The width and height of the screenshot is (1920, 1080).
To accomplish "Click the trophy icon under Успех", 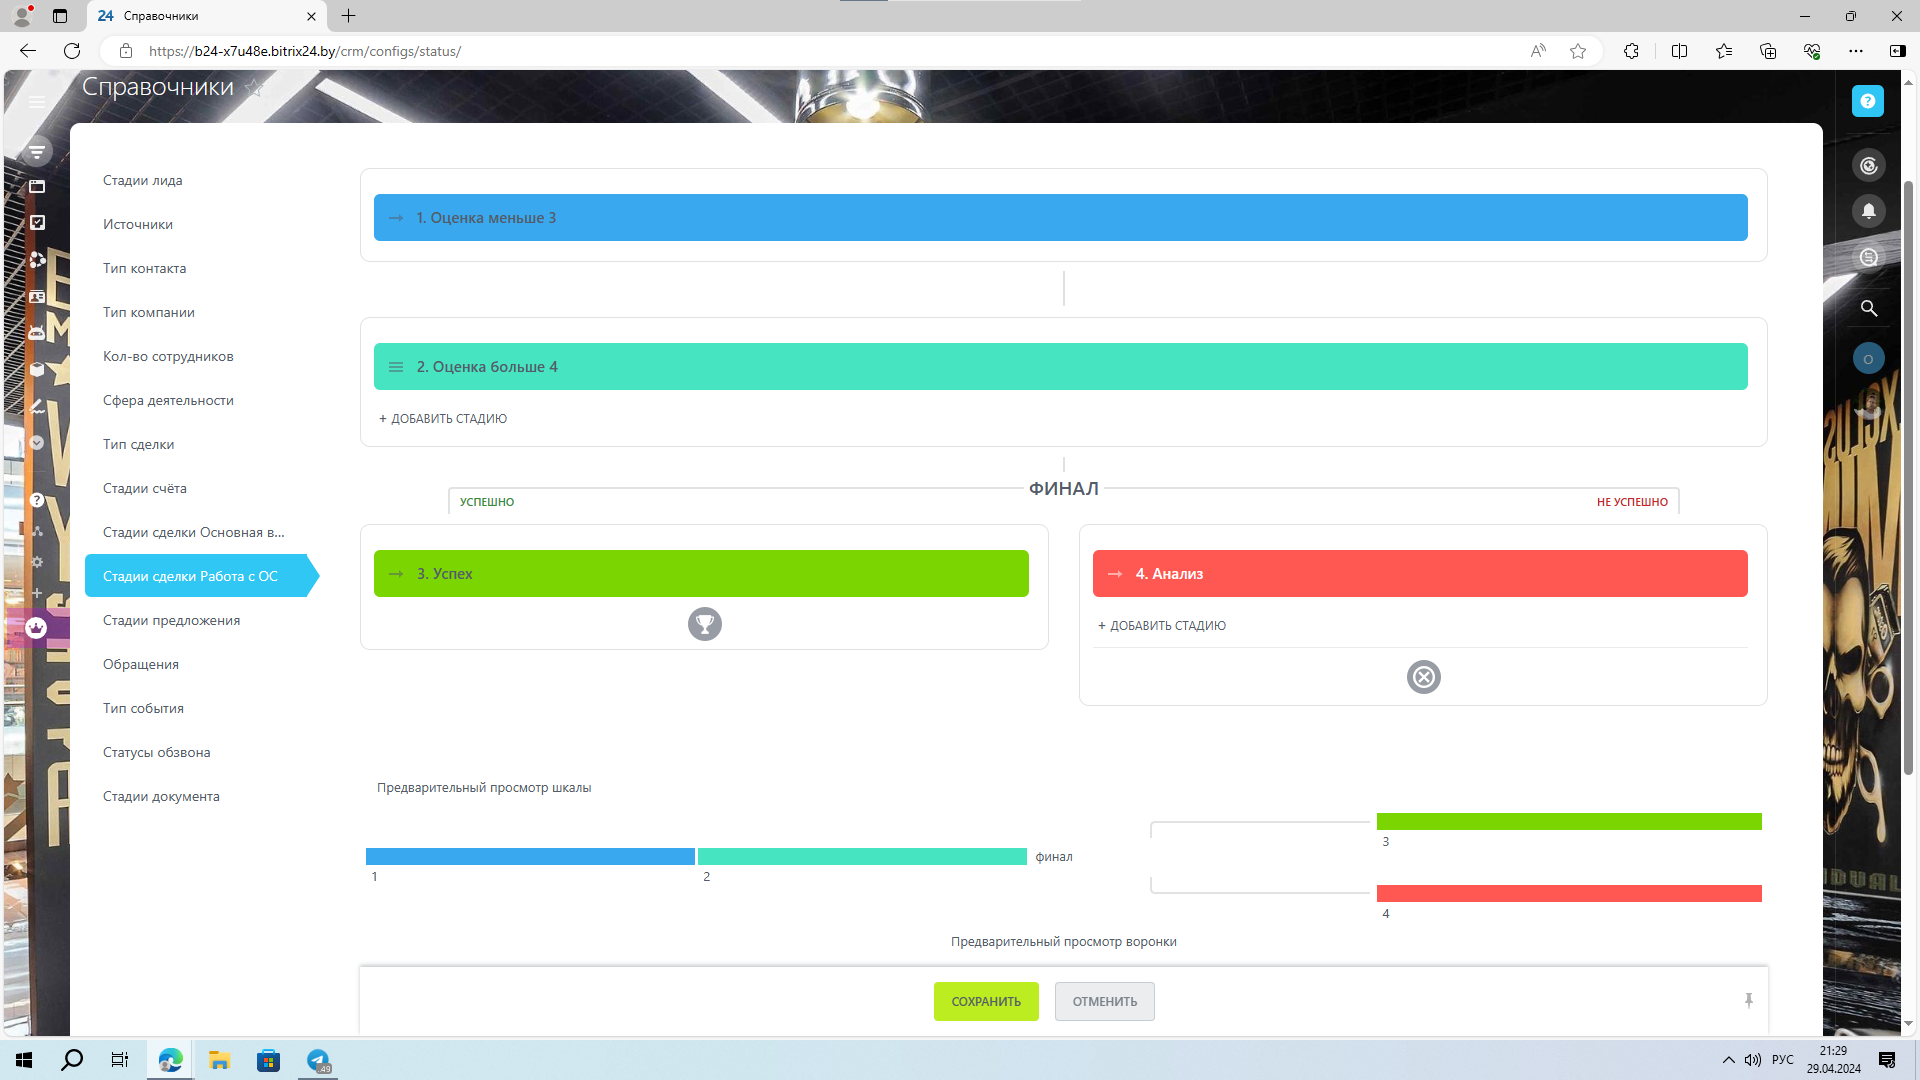I will point(704,624).
